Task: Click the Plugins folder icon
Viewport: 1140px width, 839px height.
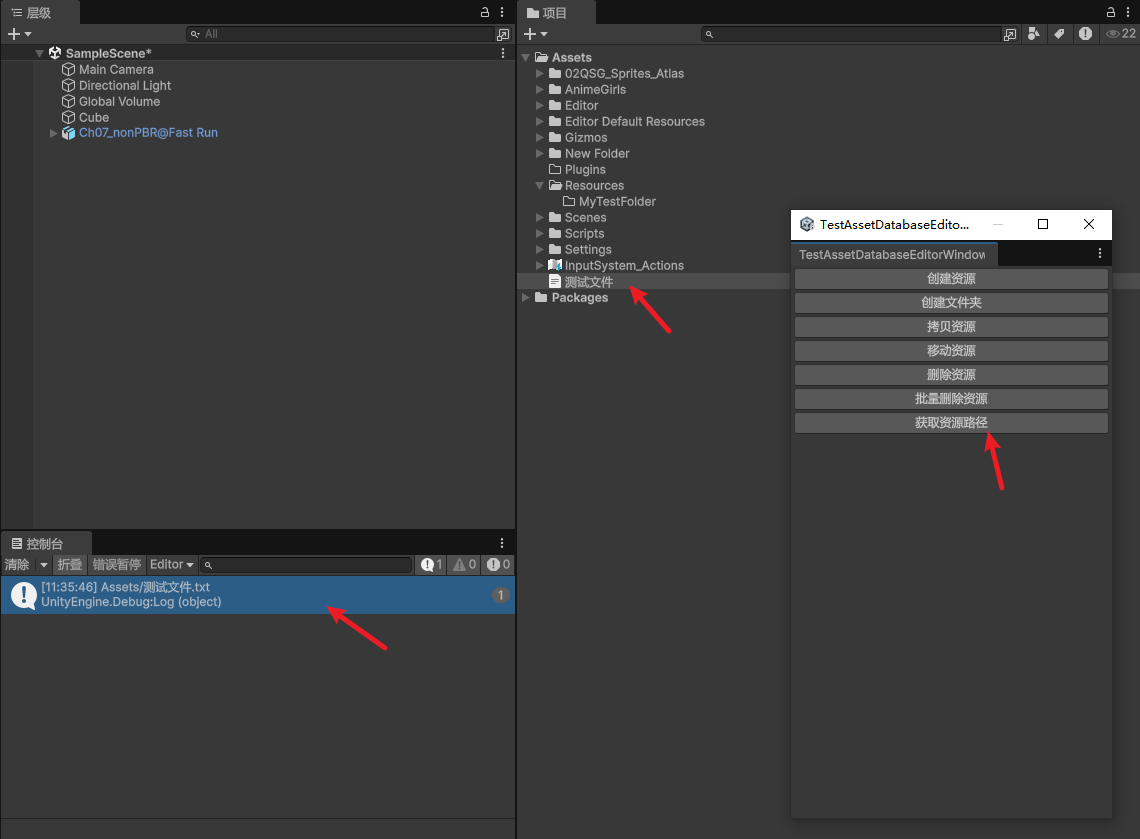Action: pyautogui.click(x=555, y=169)
